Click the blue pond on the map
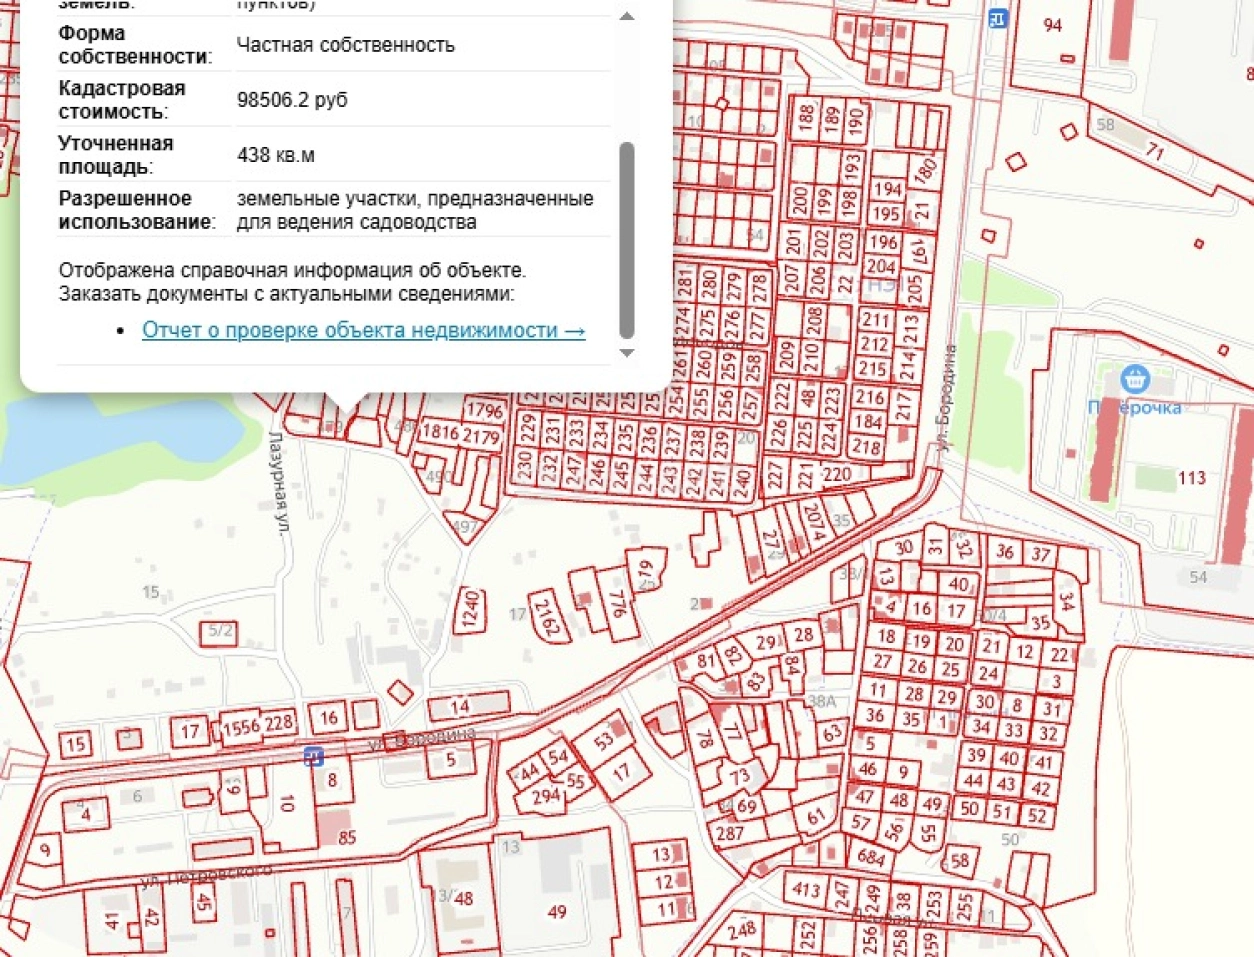 (120, 438)
